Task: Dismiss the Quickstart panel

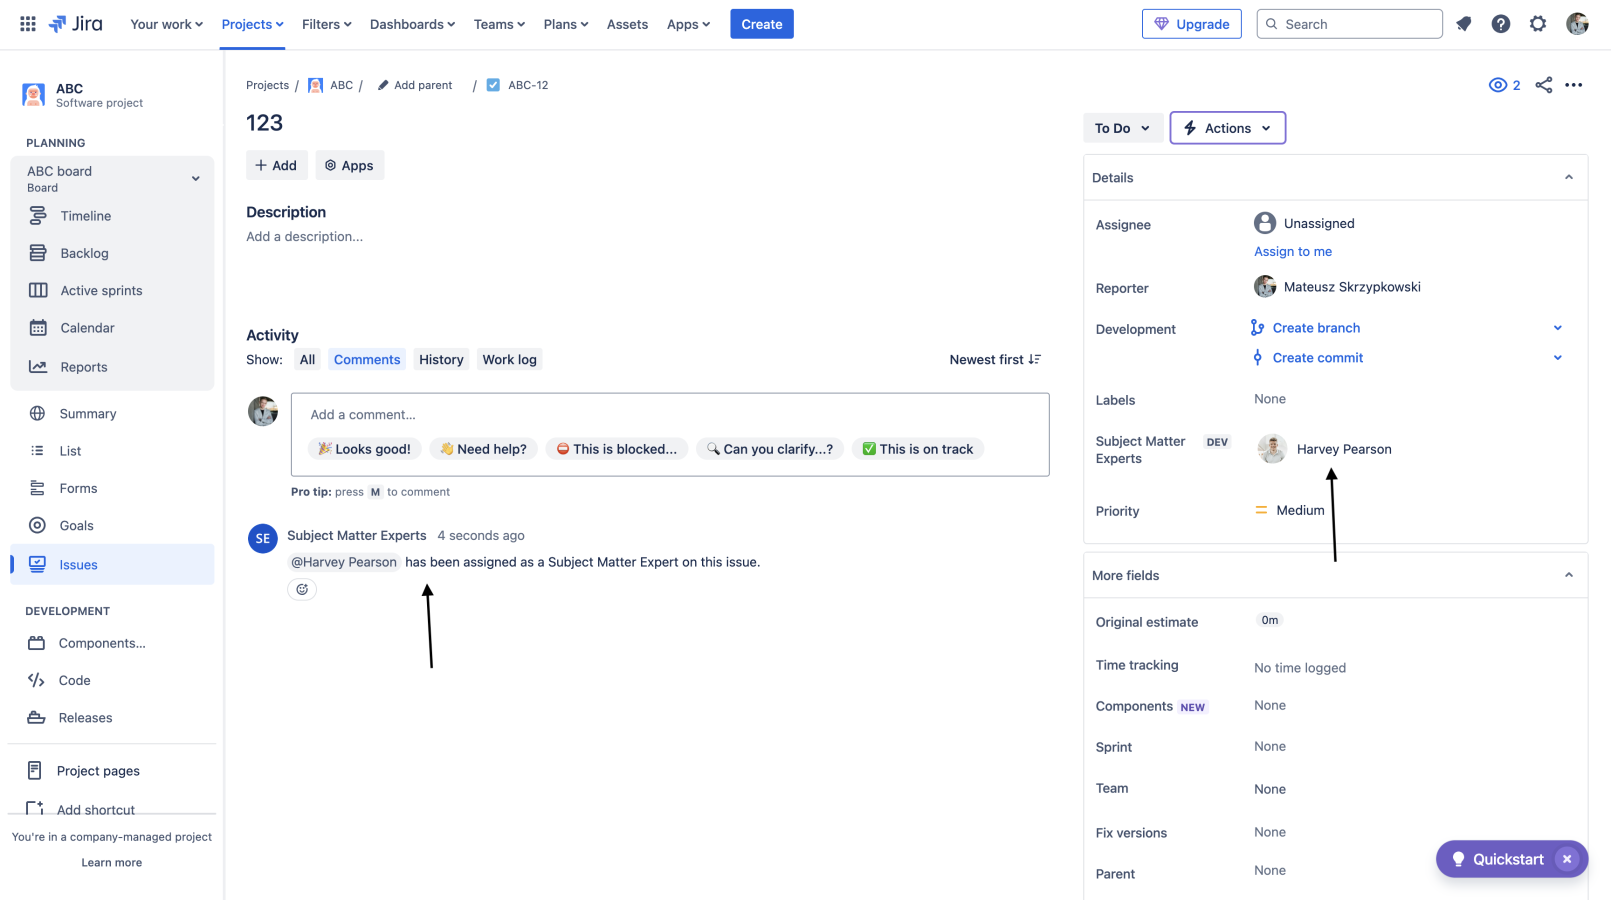Action: [x=1567, y=859]
